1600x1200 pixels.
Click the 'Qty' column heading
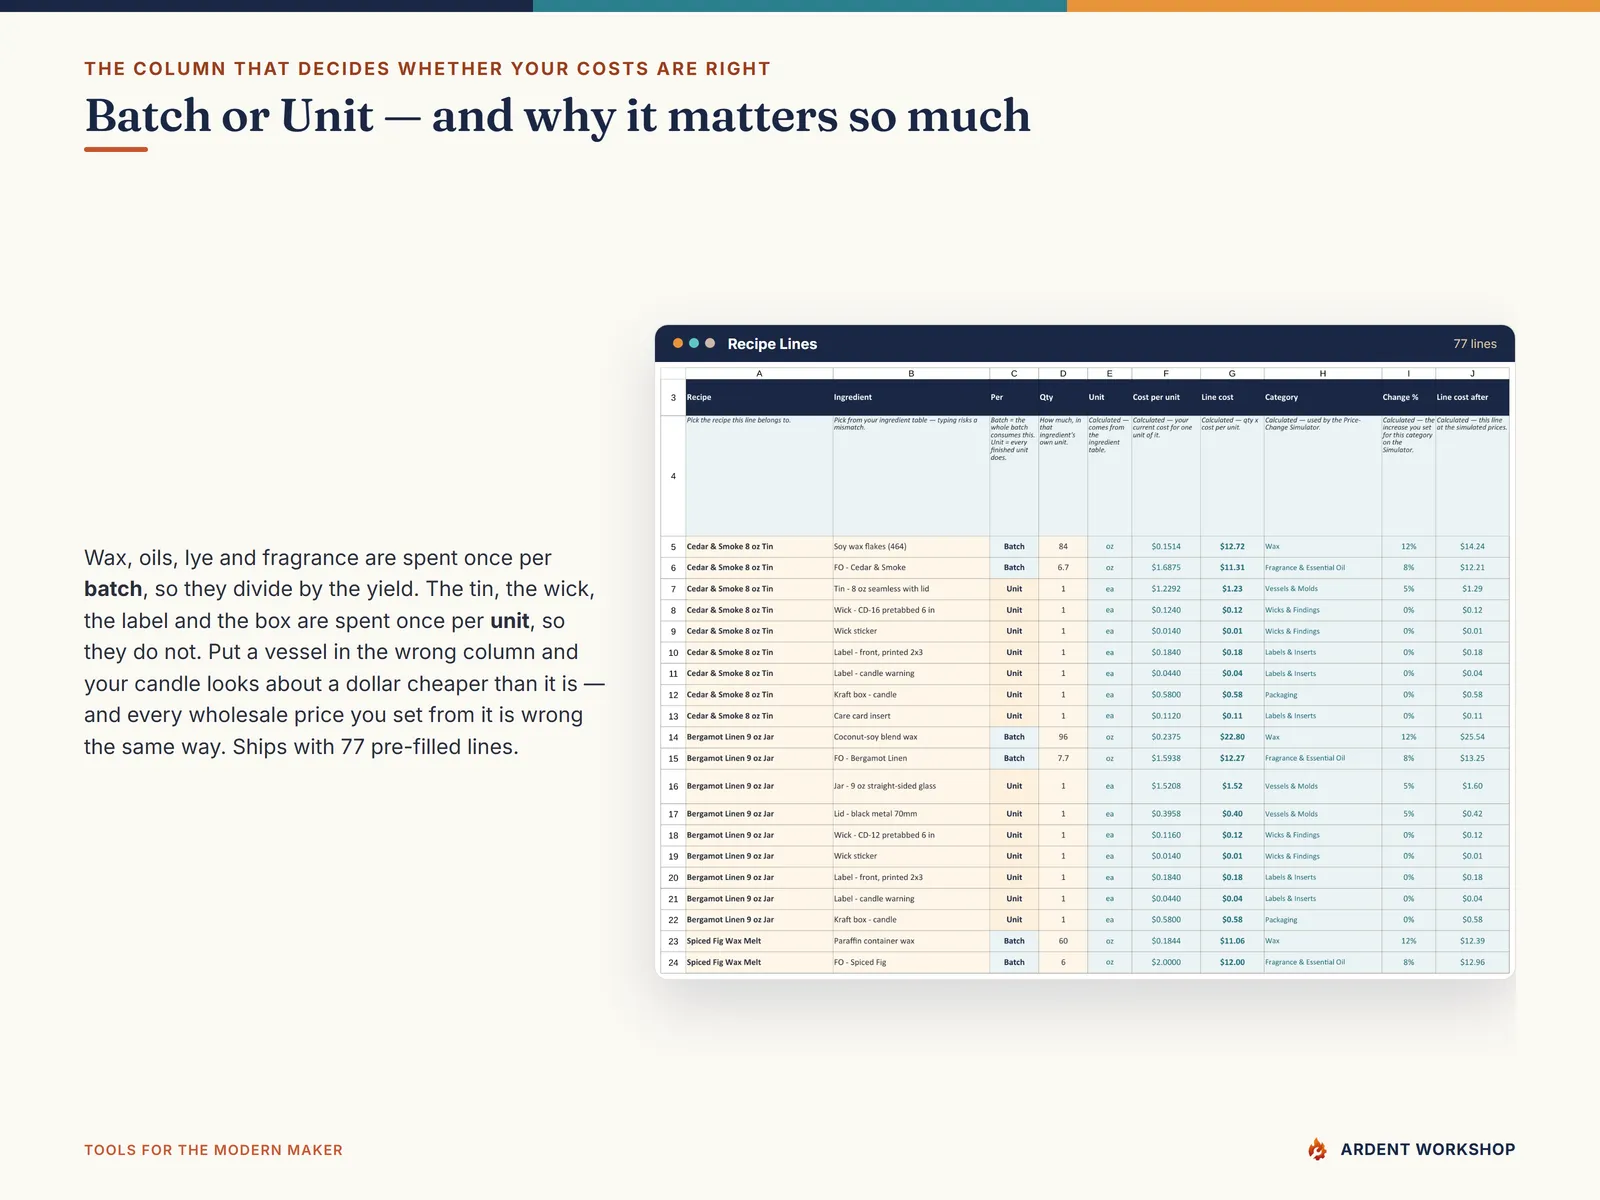(1046, 397)
